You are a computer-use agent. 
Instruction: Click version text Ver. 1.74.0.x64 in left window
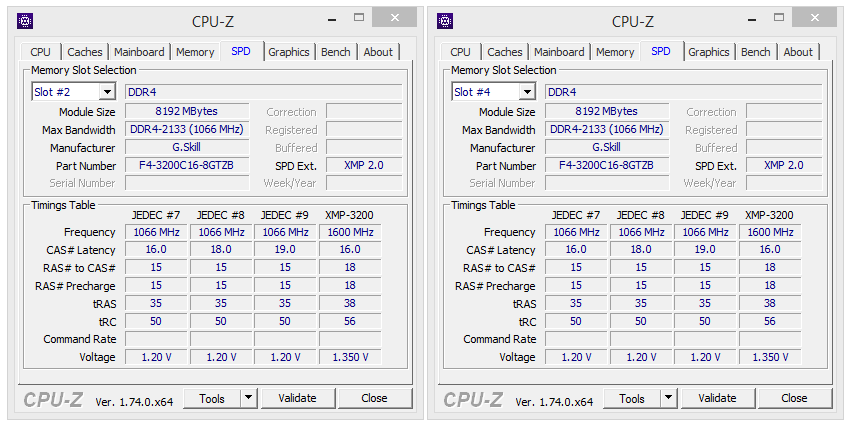click(134, 402)
